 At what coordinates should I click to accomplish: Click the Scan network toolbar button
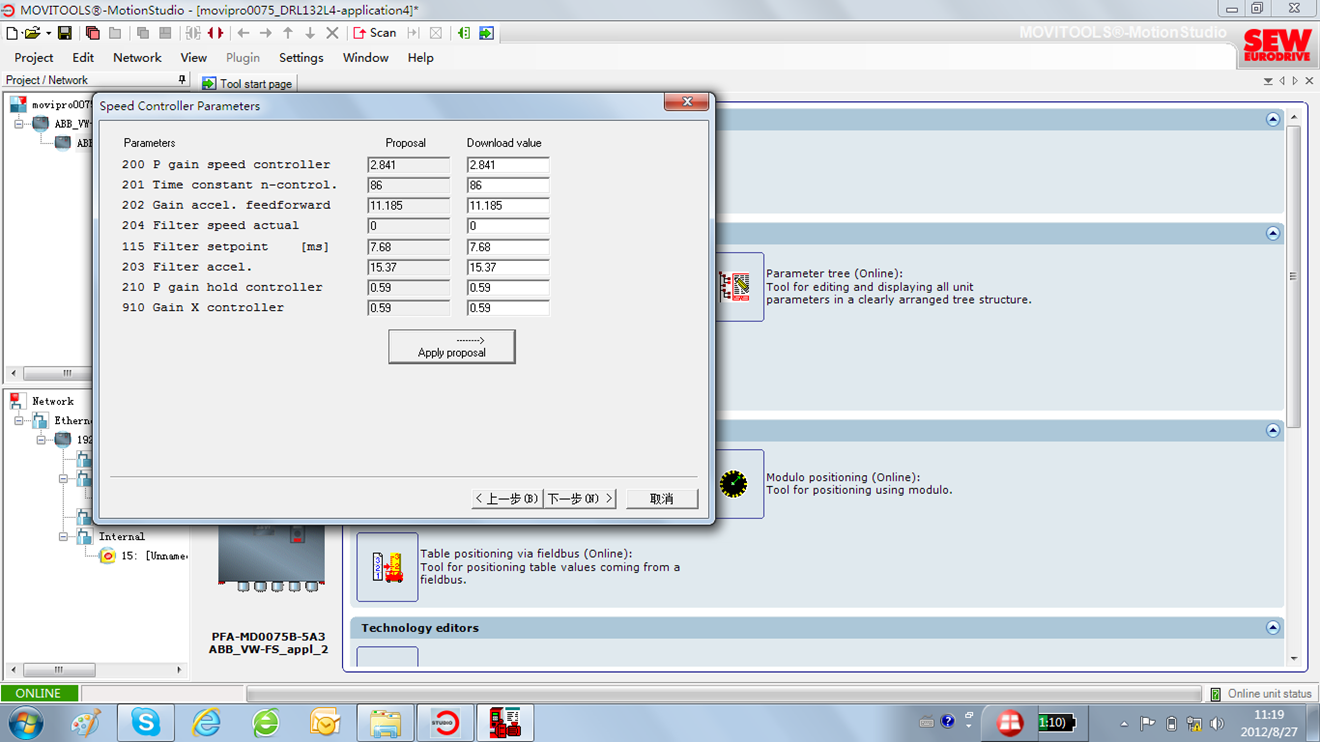[375, 33]
